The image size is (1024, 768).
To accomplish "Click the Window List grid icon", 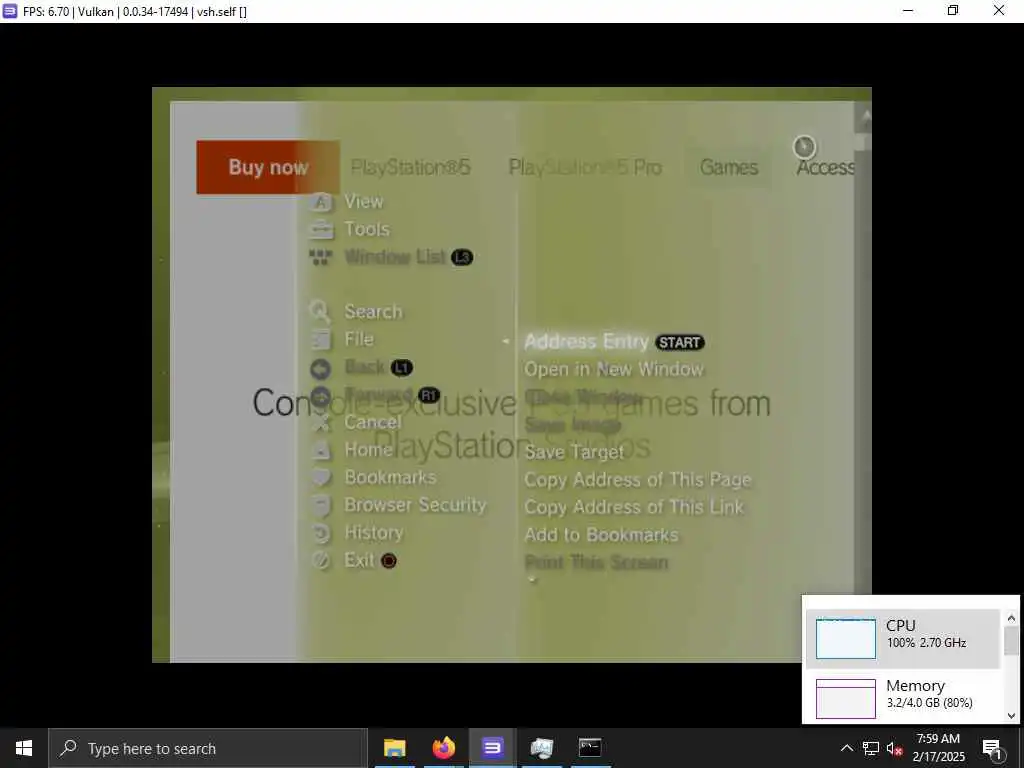I will click(x=320, y=257).
